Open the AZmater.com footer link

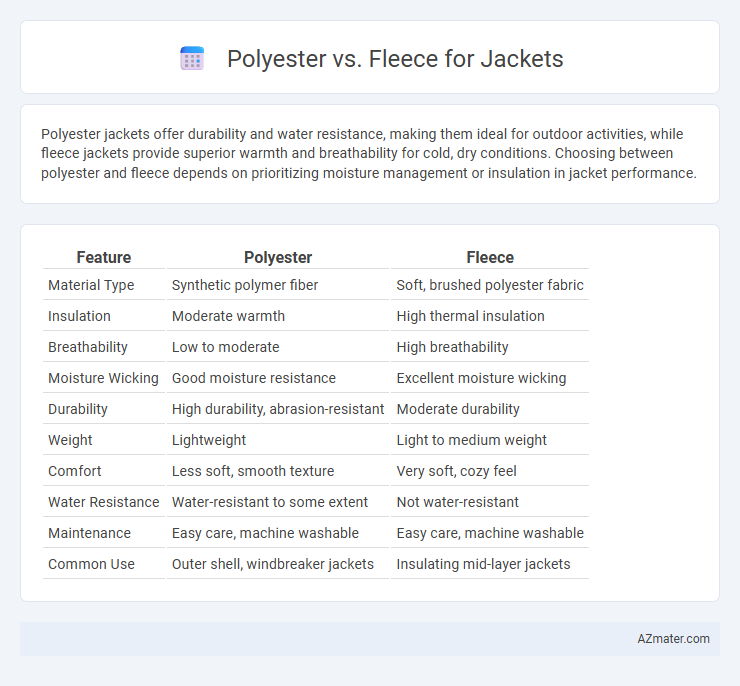673,638
